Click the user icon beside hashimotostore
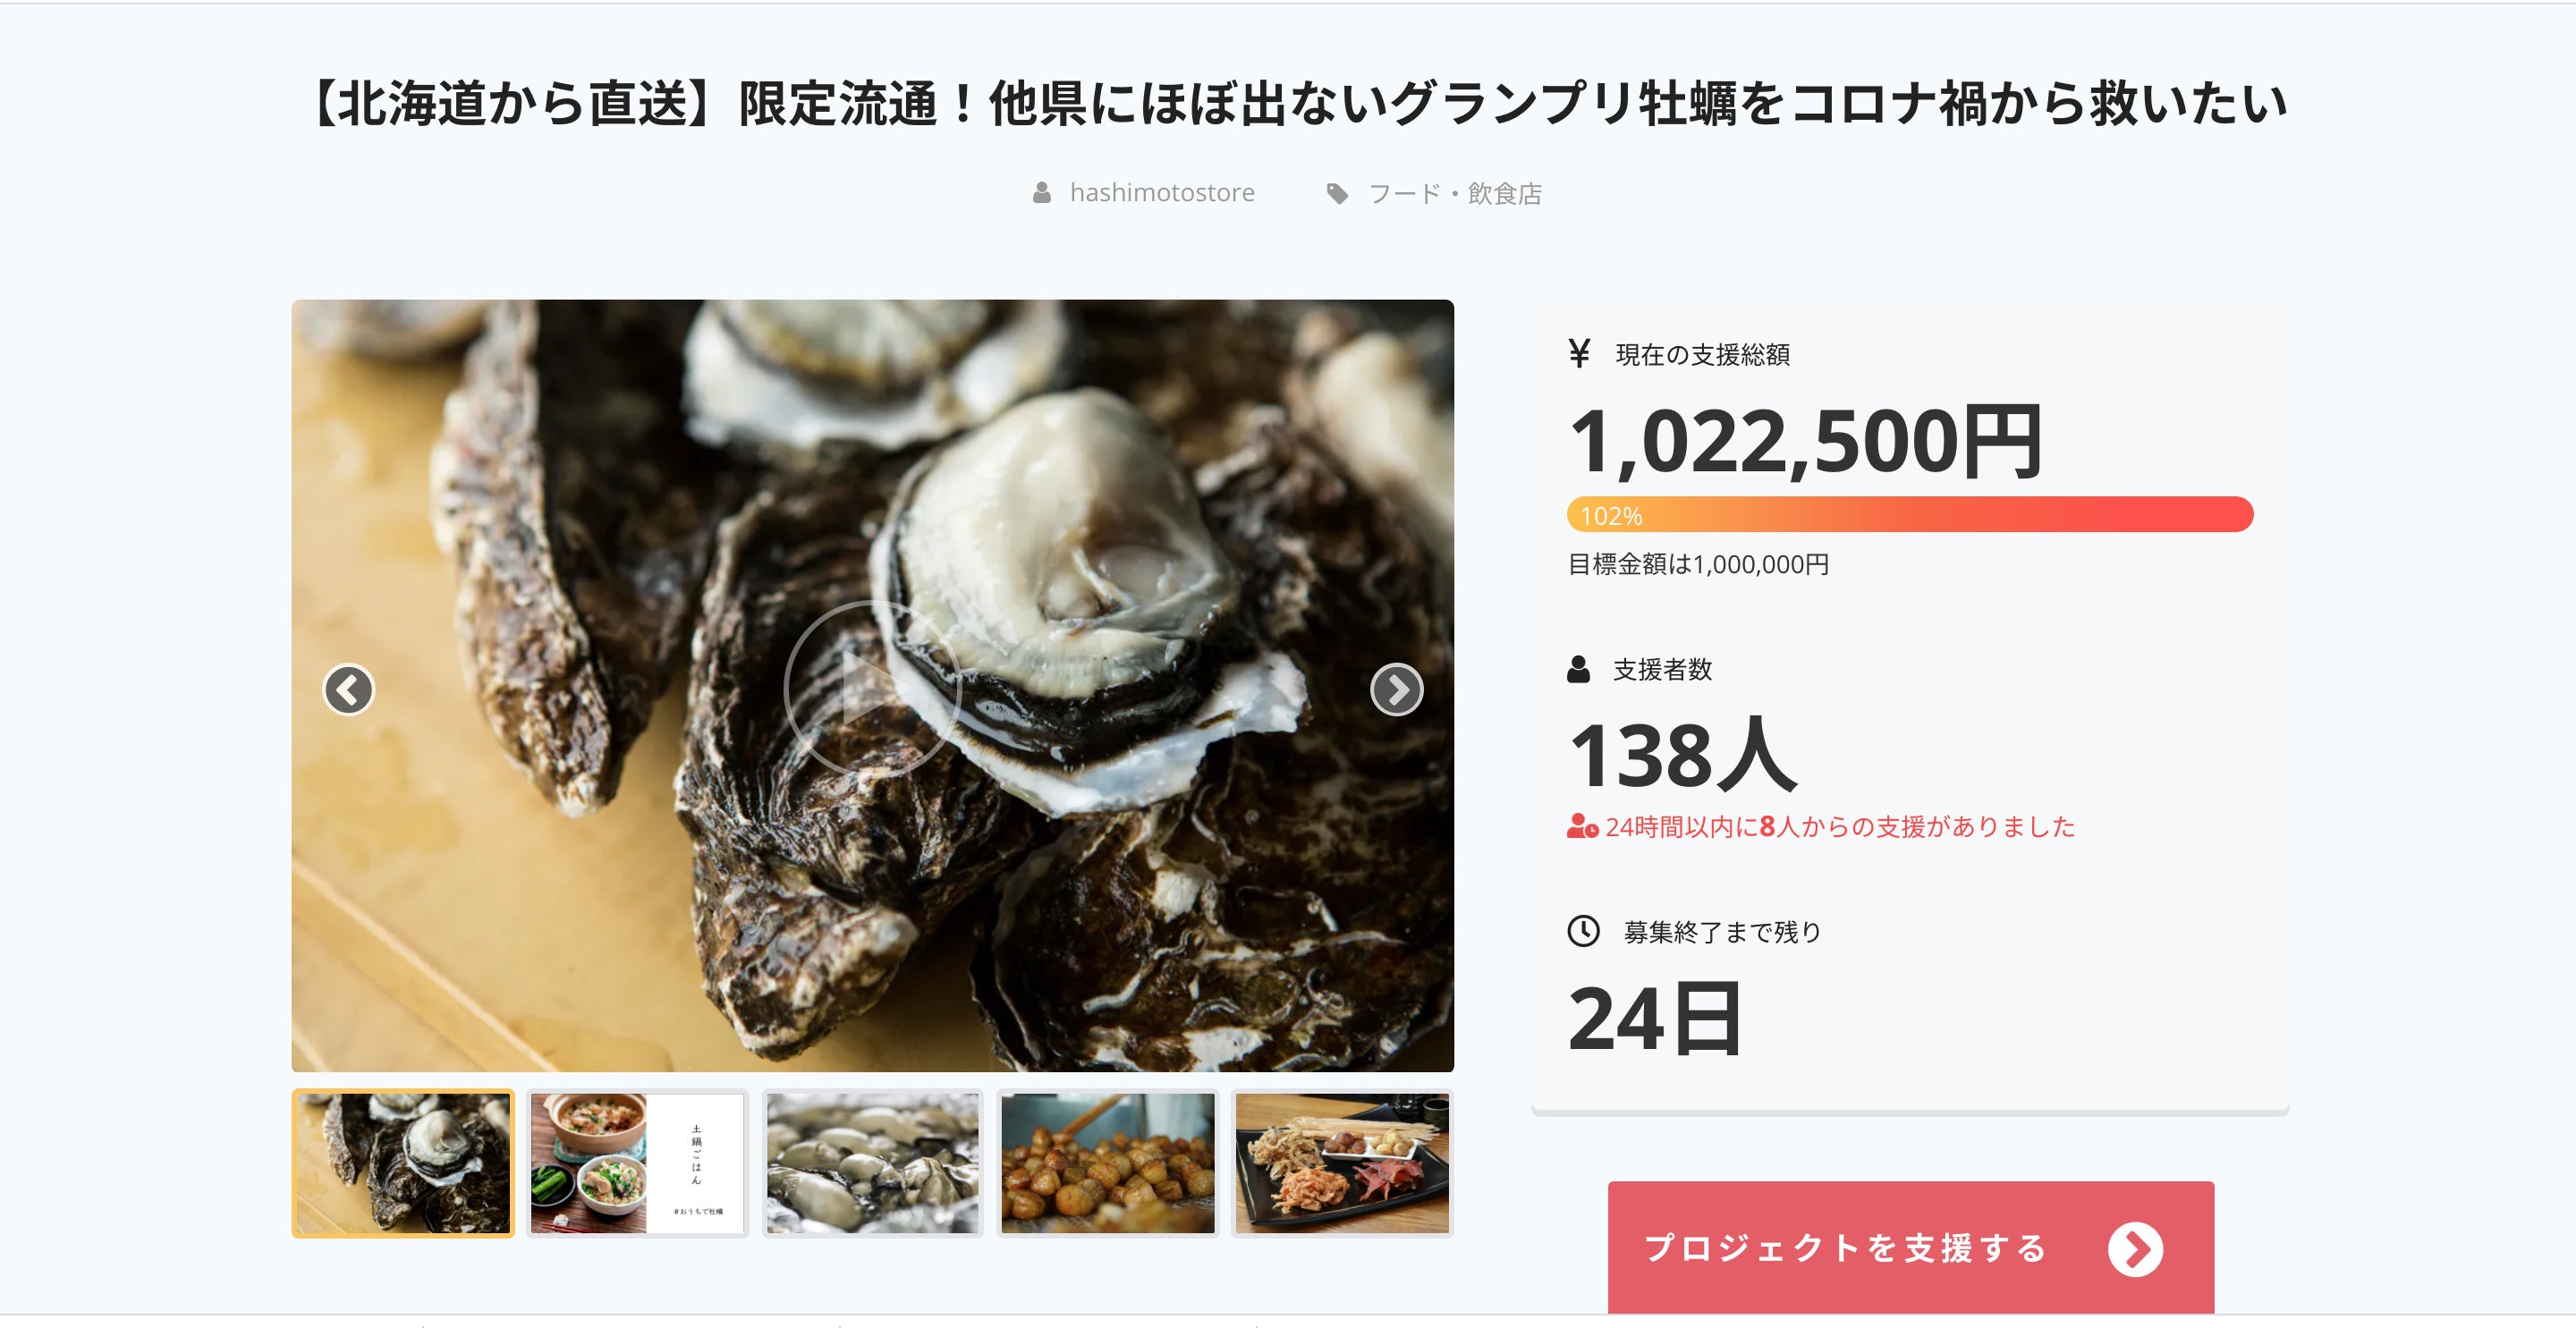Image resolution: width=2576 pixels, height=1328 pixels. pyautogui.click(x=1041, y=192)
